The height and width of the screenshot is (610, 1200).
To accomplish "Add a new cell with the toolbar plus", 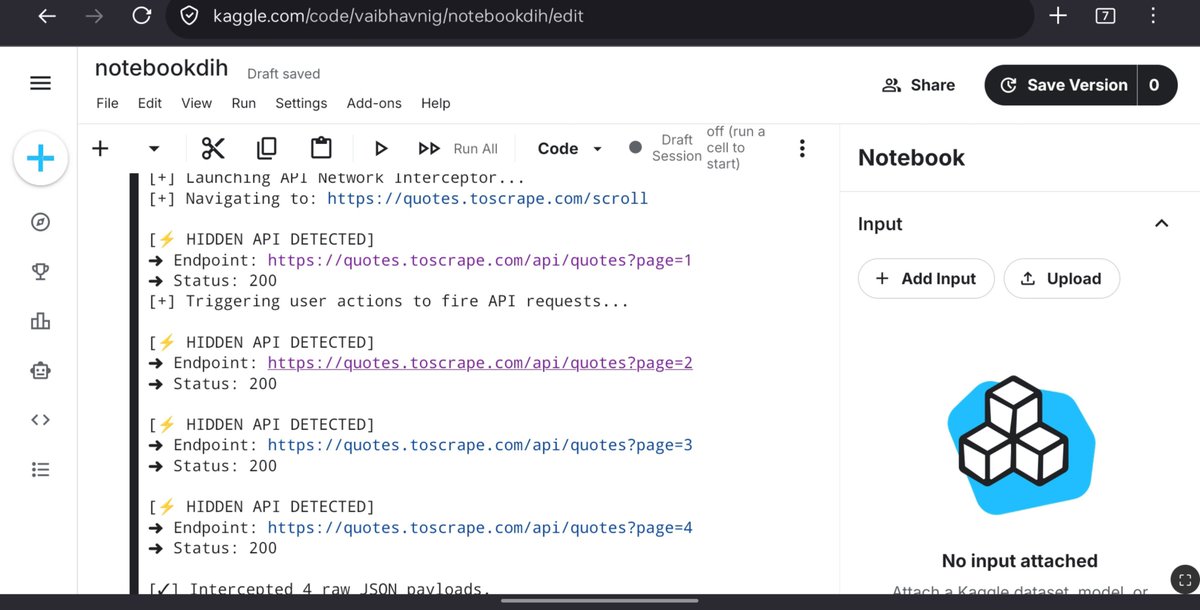I will 100,148.
